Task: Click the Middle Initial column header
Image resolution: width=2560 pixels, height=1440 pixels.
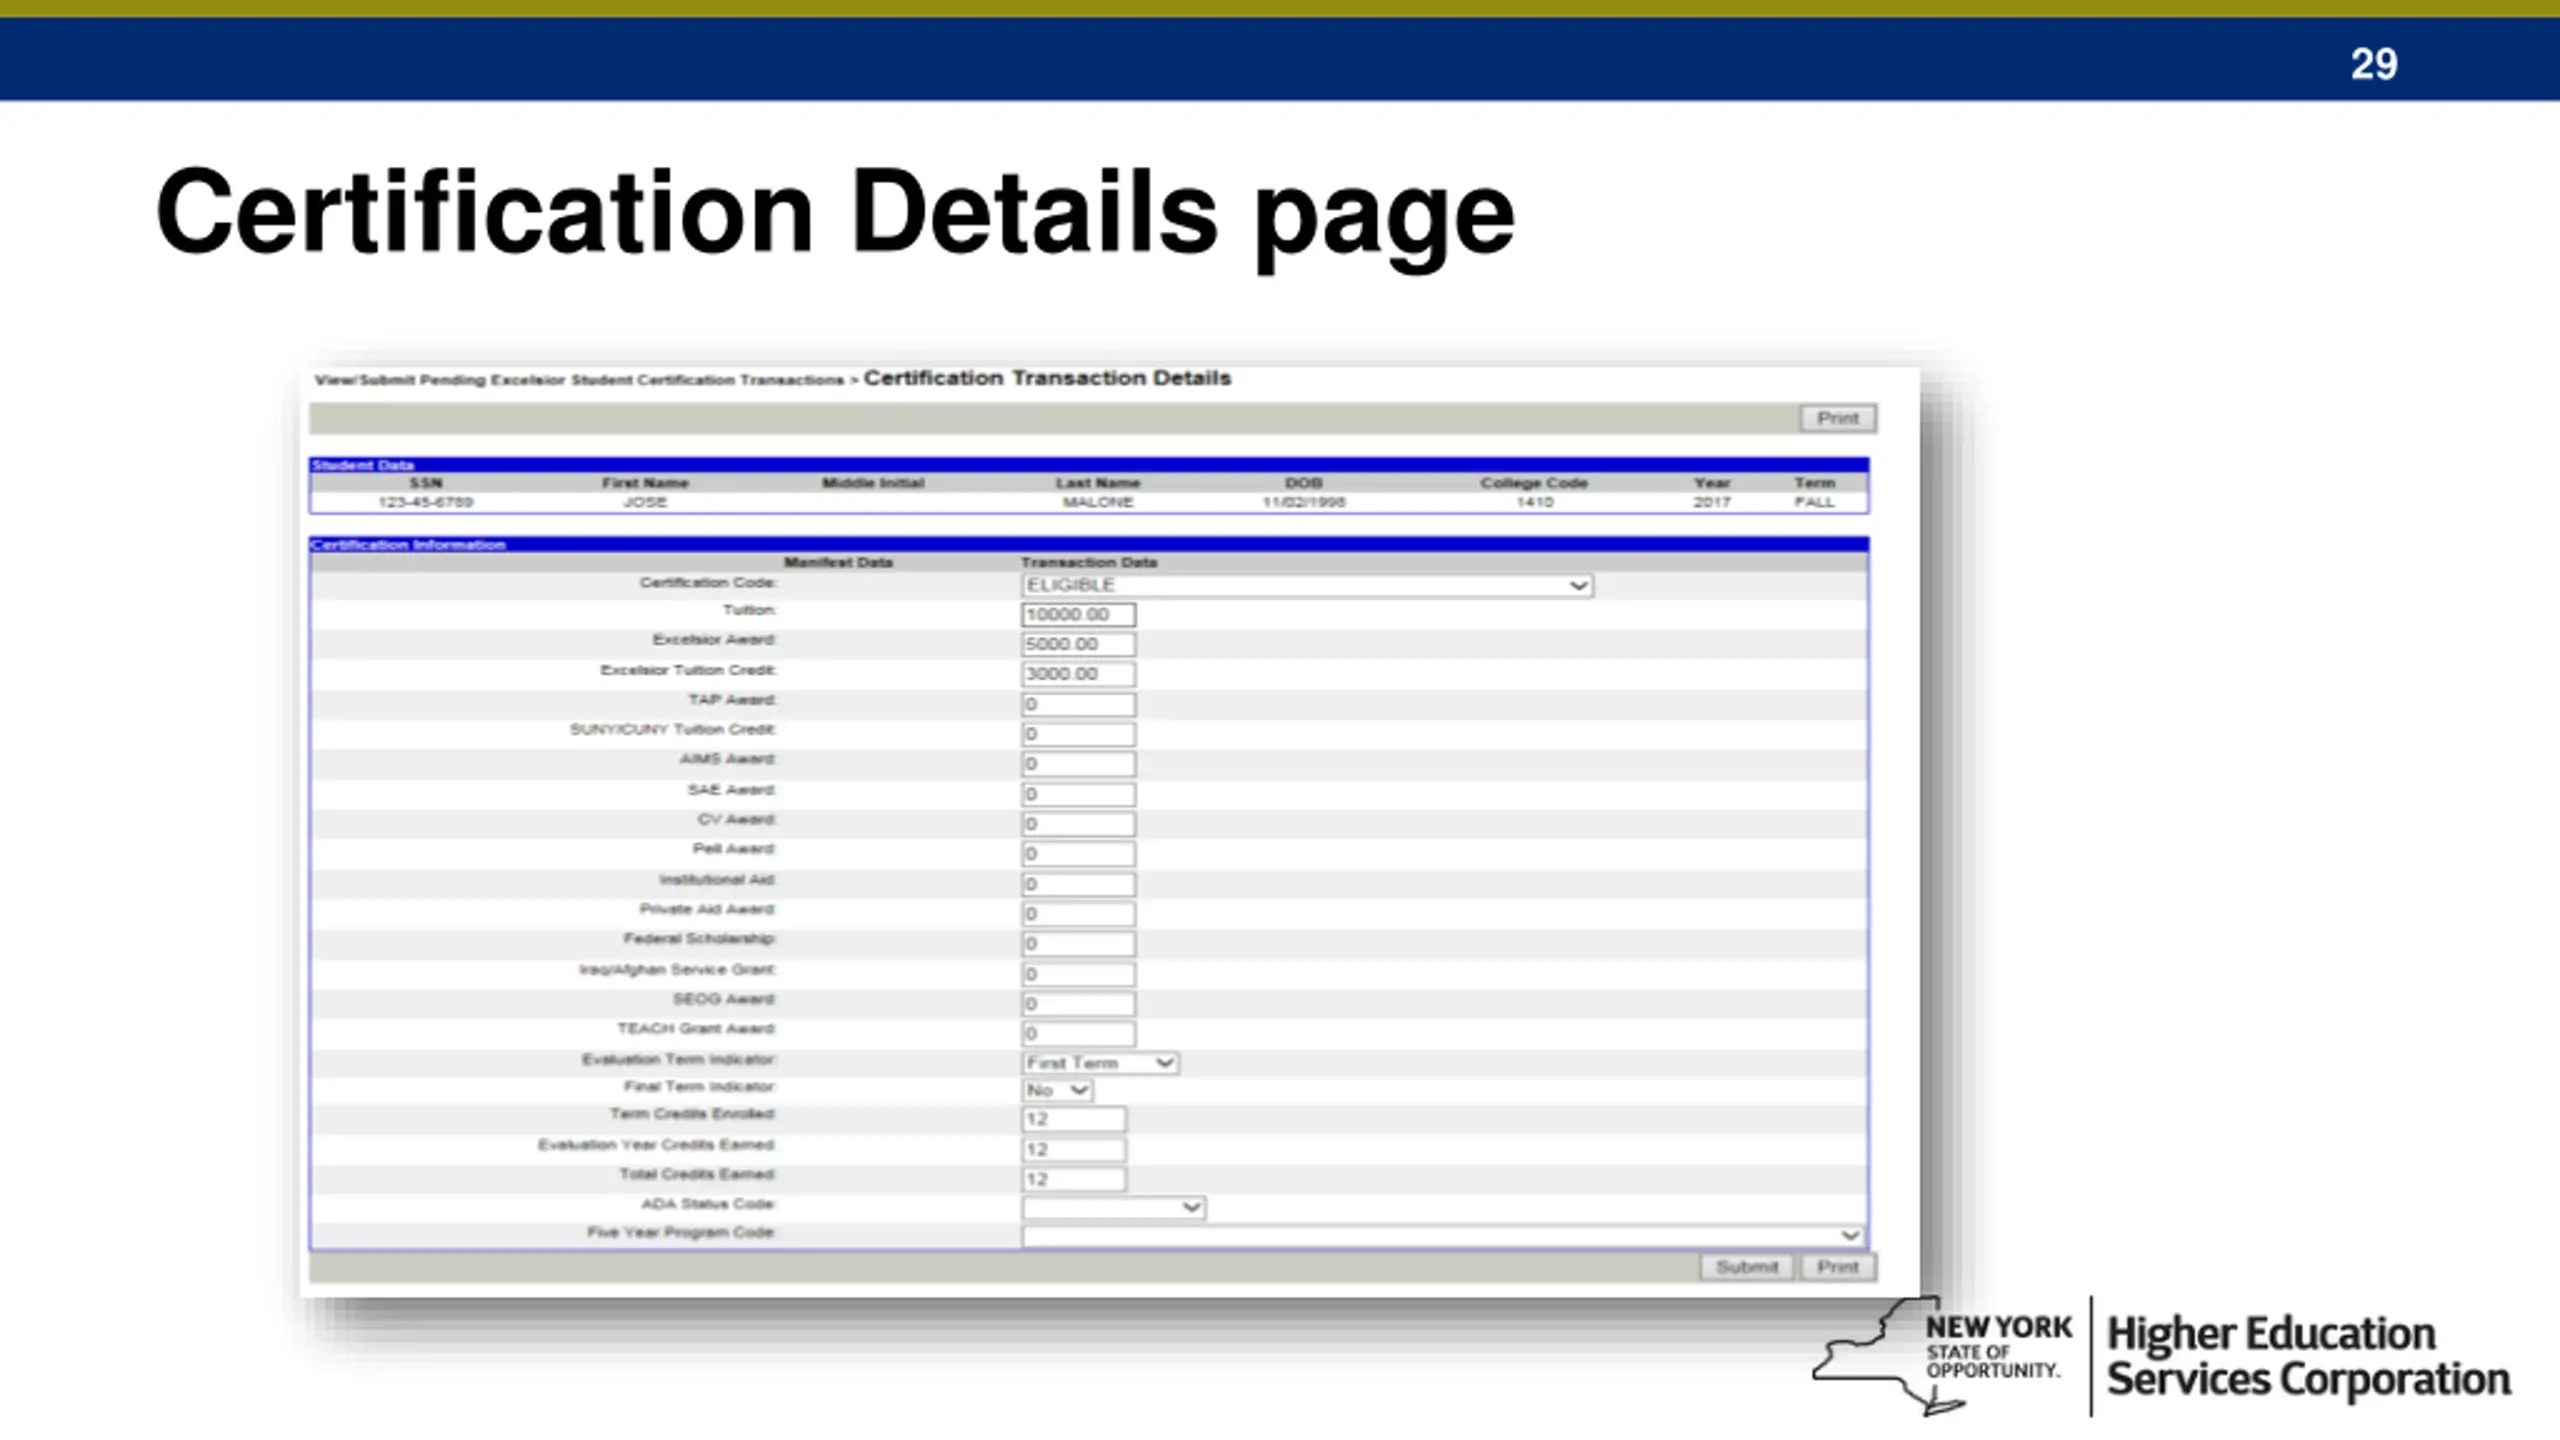Action: coord(873,483)
